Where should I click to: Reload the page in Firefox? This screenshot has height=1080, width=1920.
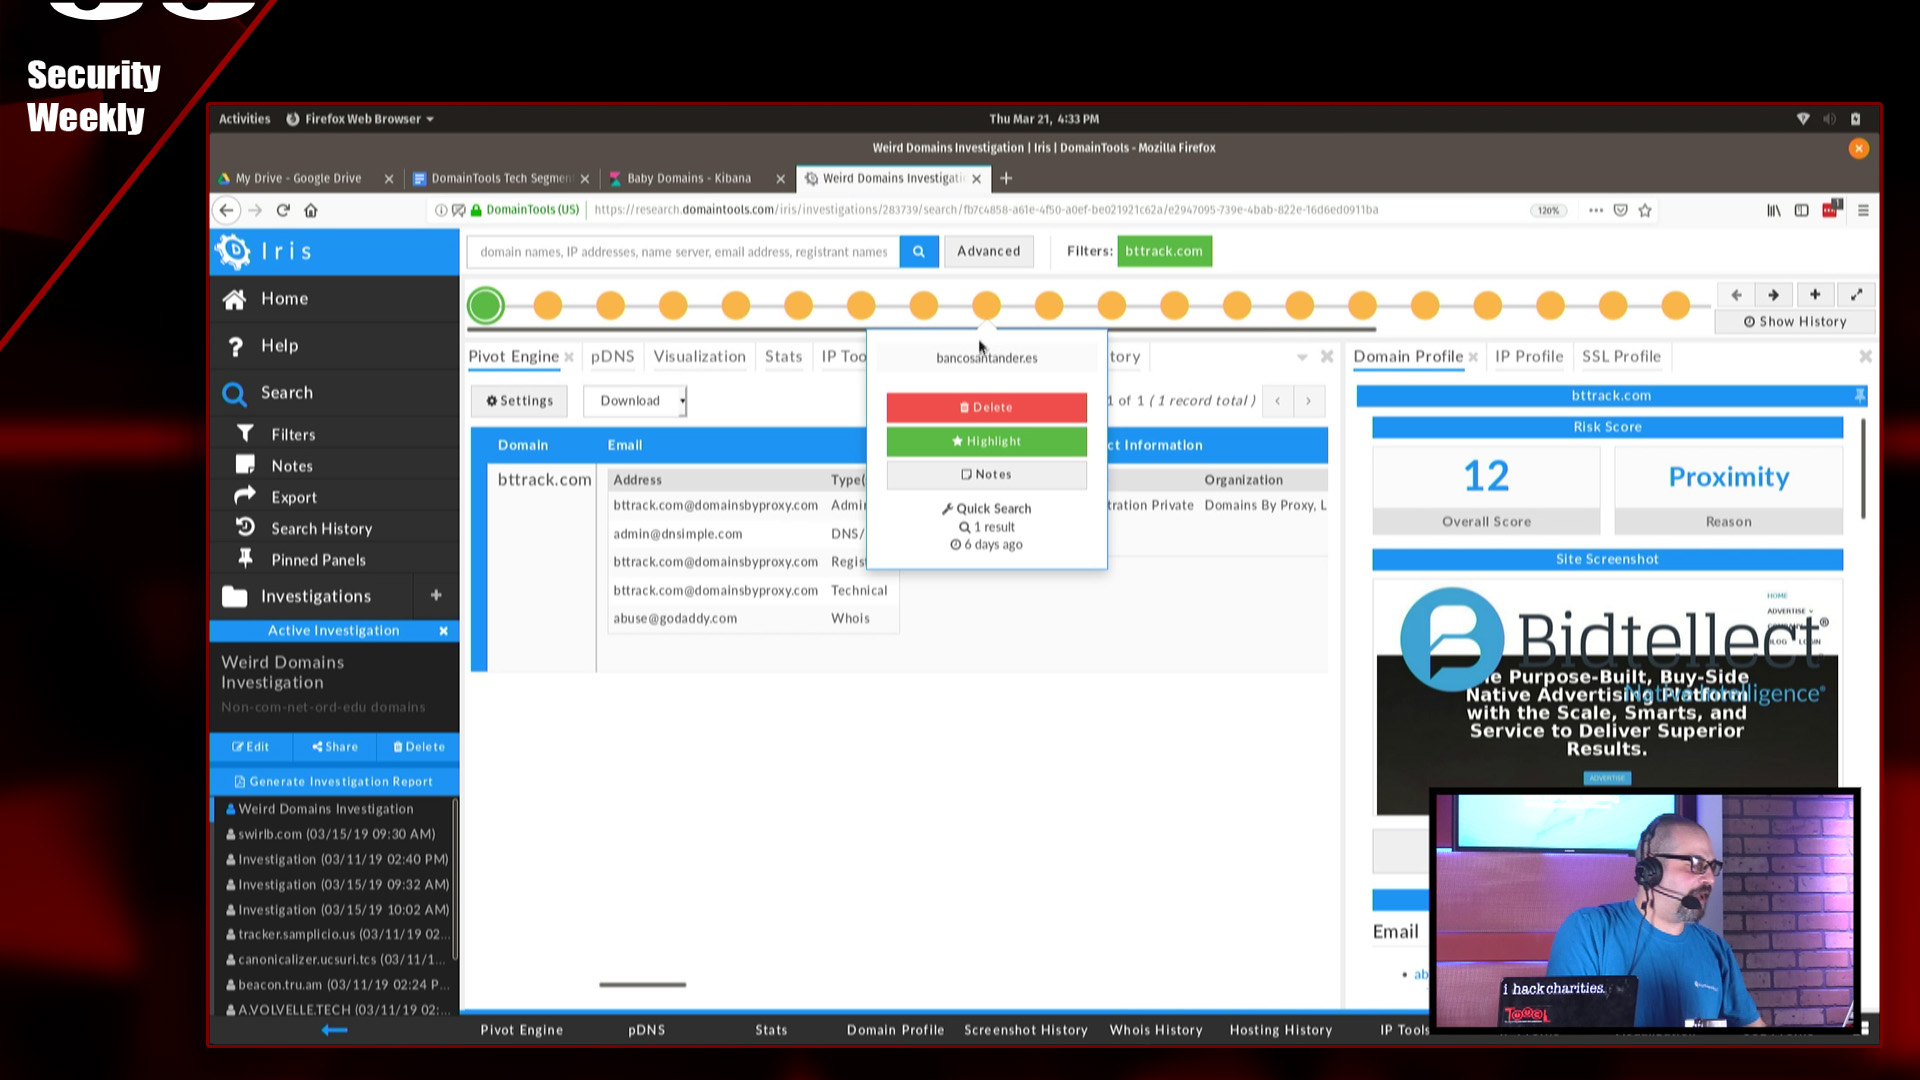click(x=283, y=210)
